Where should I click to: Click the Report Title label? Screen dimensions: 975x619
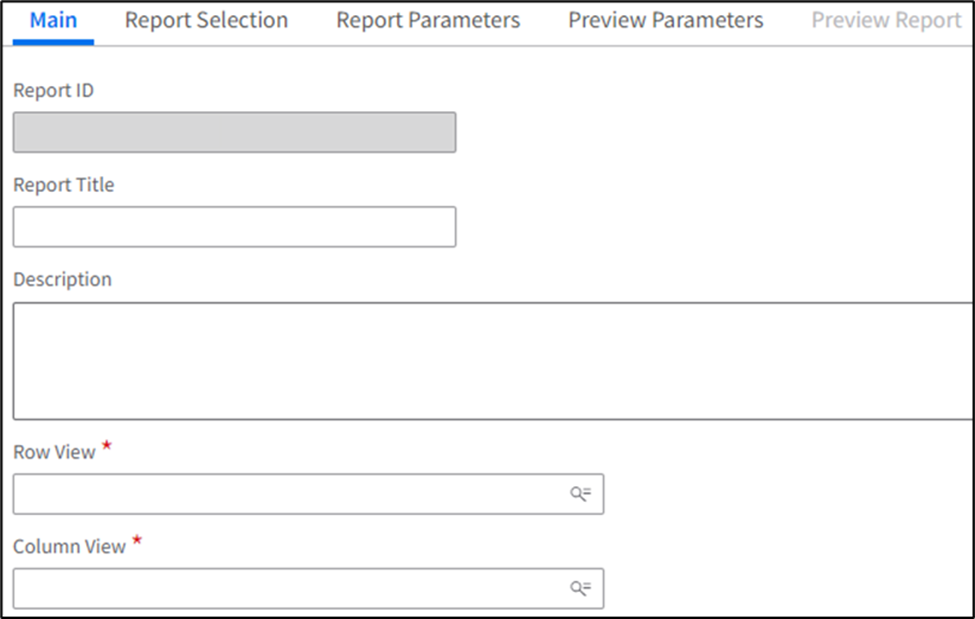click(63, 185)
